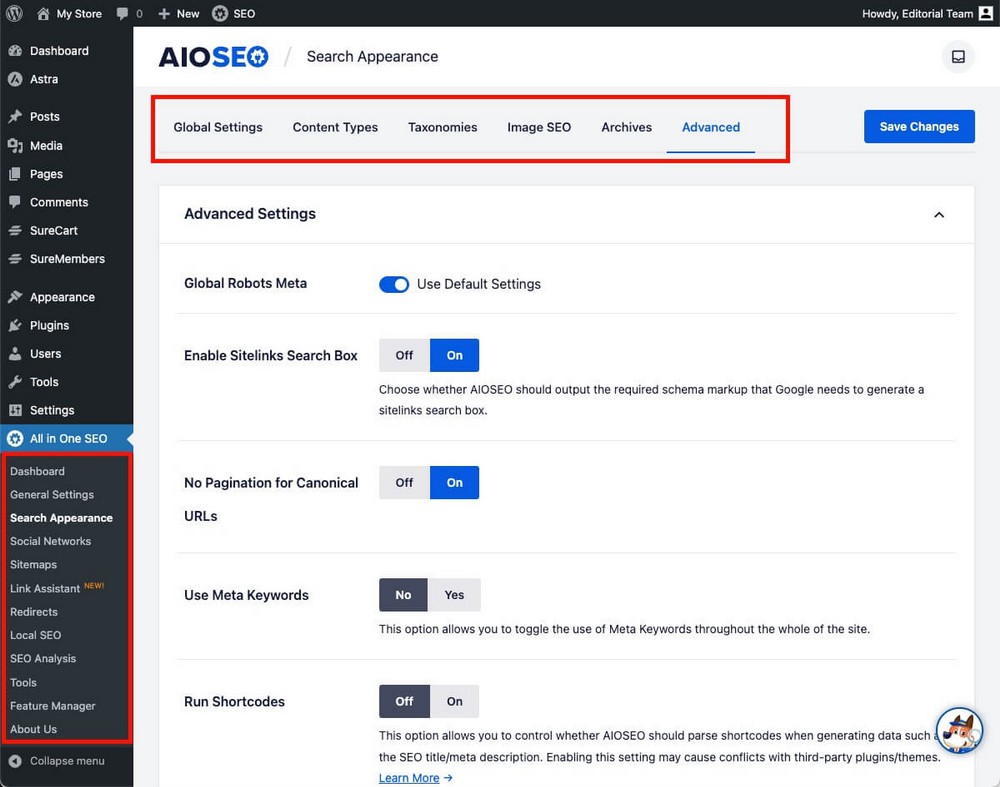Switch to Global Settings tab
Screen dimensions: 1000x787
pyautogui.click(x=218, y=127)
